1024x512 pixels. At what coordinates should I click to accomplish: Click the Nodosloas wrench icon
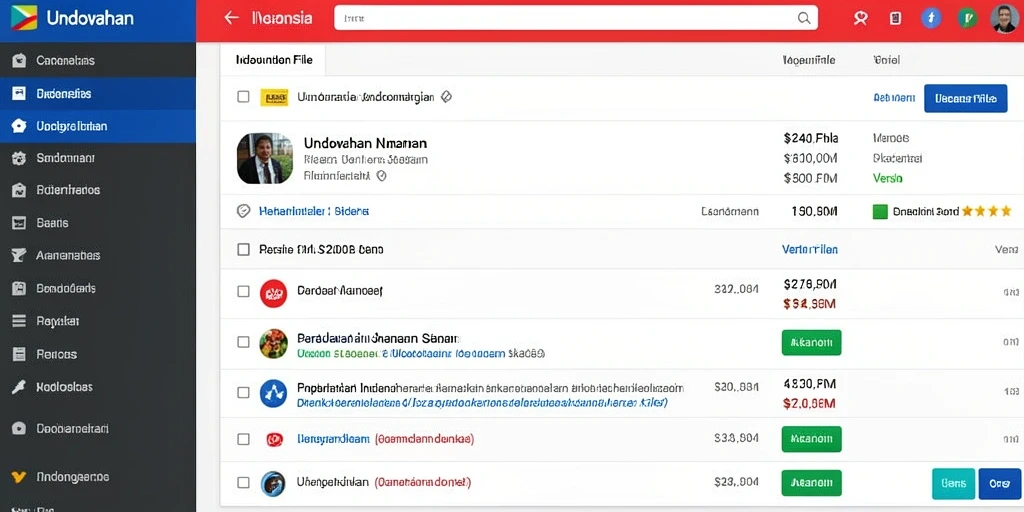point(19,387)
